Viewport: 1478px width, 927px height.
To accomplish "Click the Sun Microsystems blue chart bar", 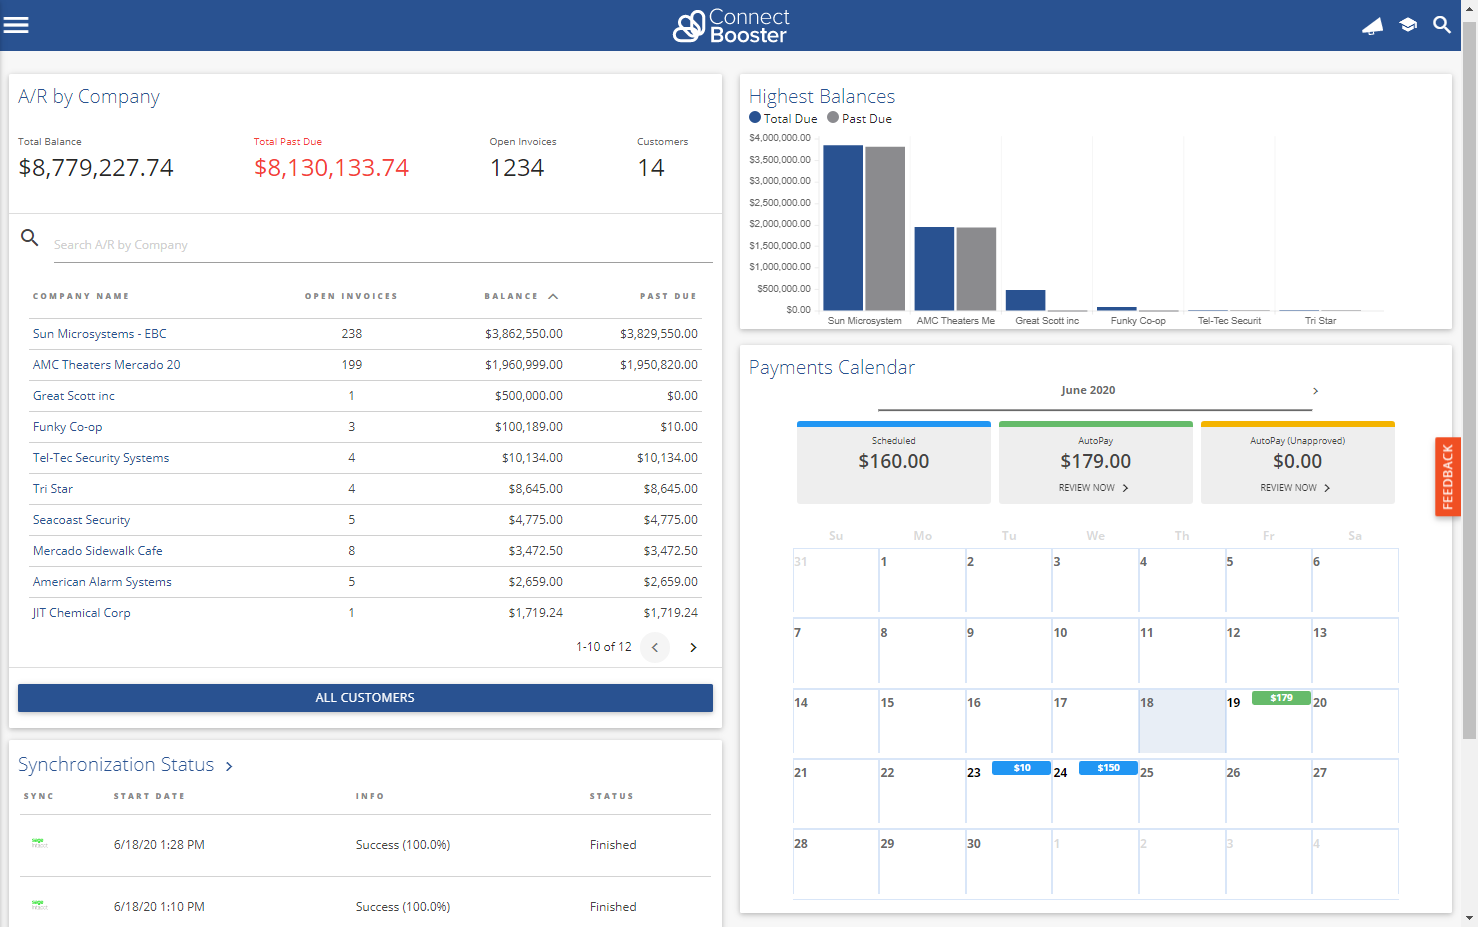I will (x=842, y=228).
